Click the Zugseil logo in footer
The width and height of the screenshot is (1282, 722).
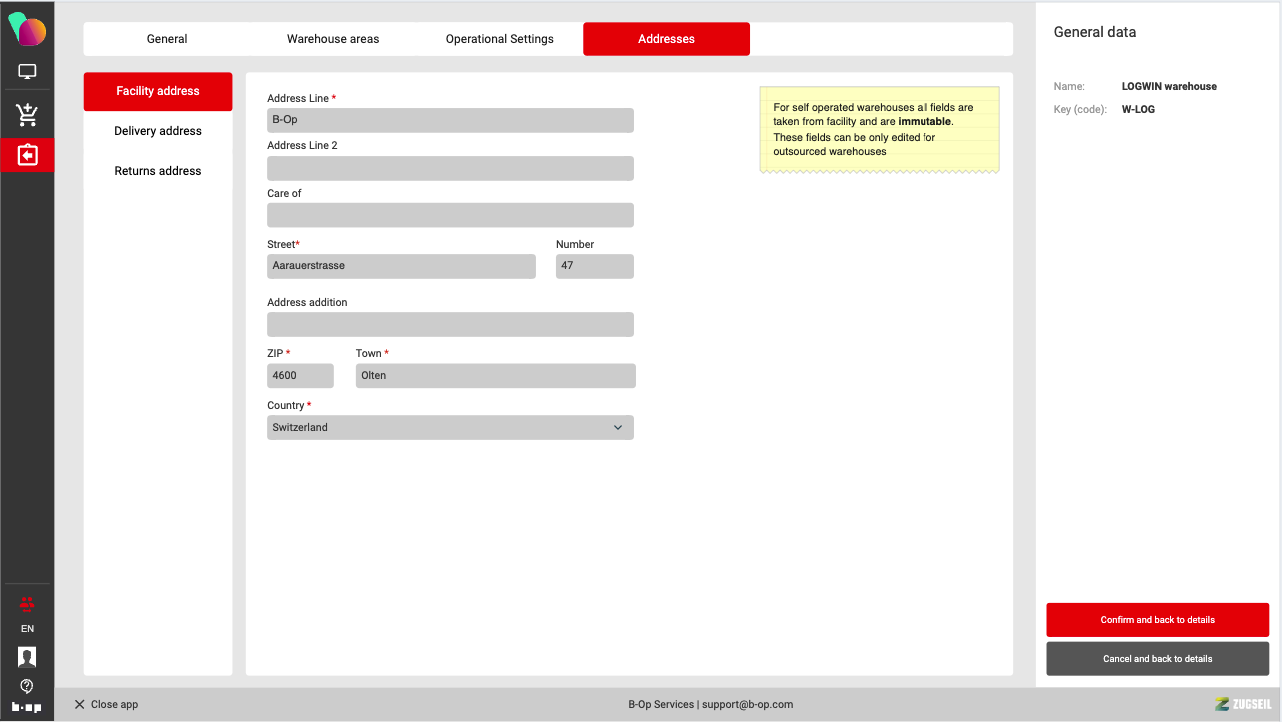[x=1243, y=704]
